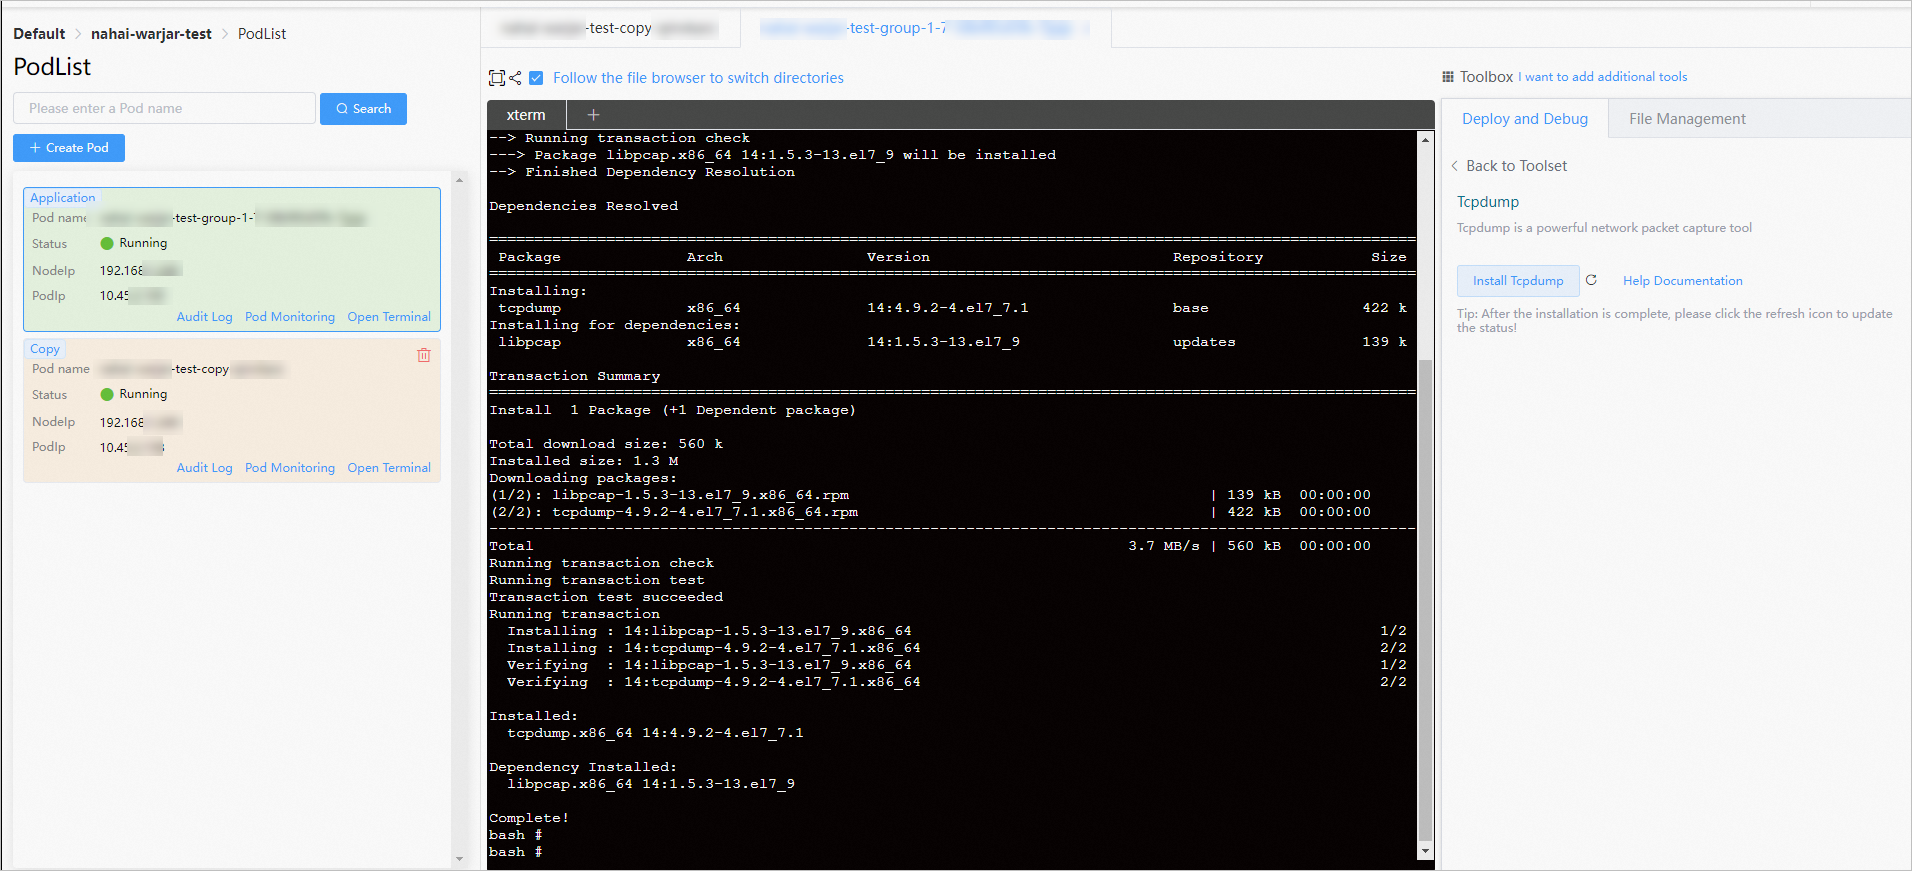
Task: Delete the test-copy pod with trash icon
Action: 424,355
